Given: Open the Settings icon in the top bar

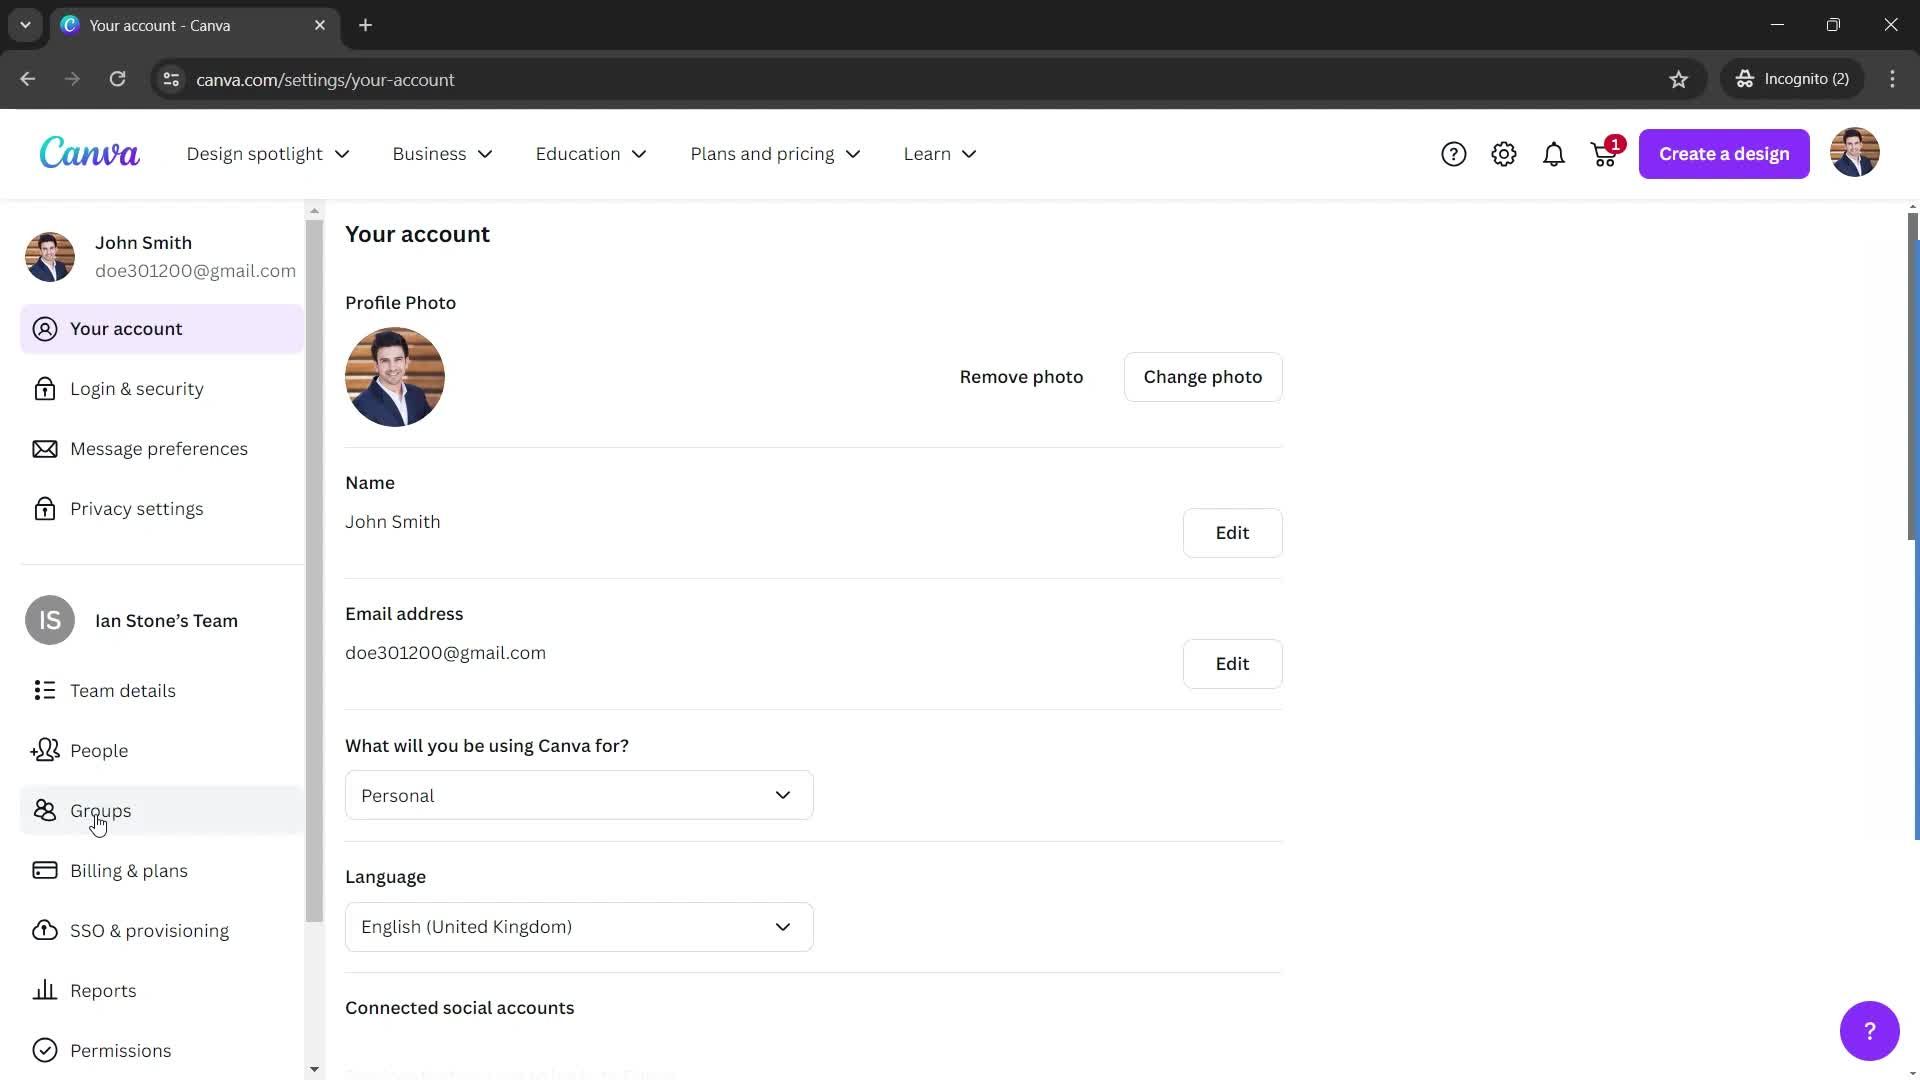Looking at the screenshot, I should [x=1503, y=153].
